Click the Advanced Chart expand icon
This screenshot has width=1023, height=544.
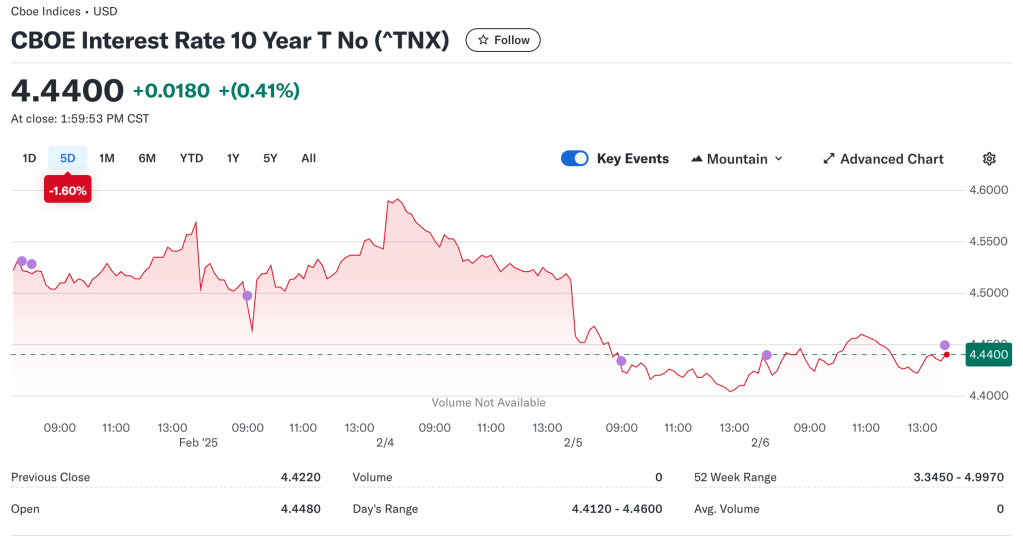829,159
